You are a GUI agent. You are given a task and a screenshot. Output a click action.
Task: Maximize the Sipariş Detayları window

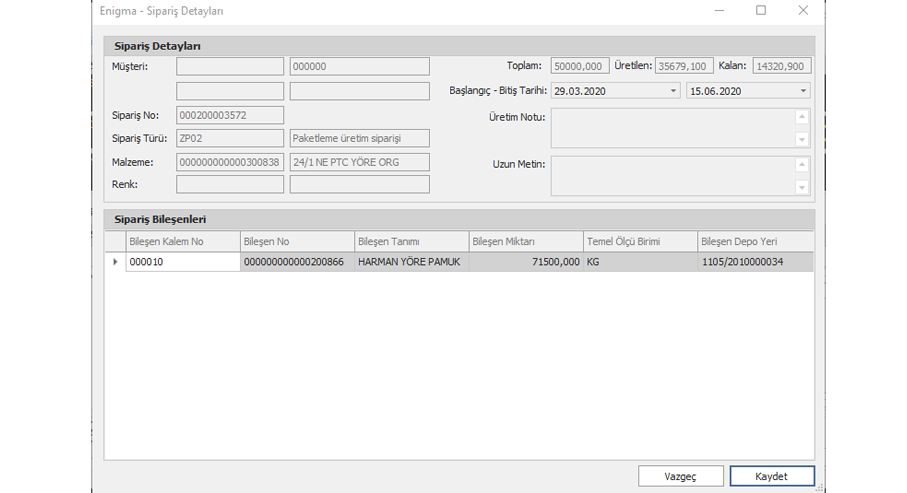(x=761, y=11)
